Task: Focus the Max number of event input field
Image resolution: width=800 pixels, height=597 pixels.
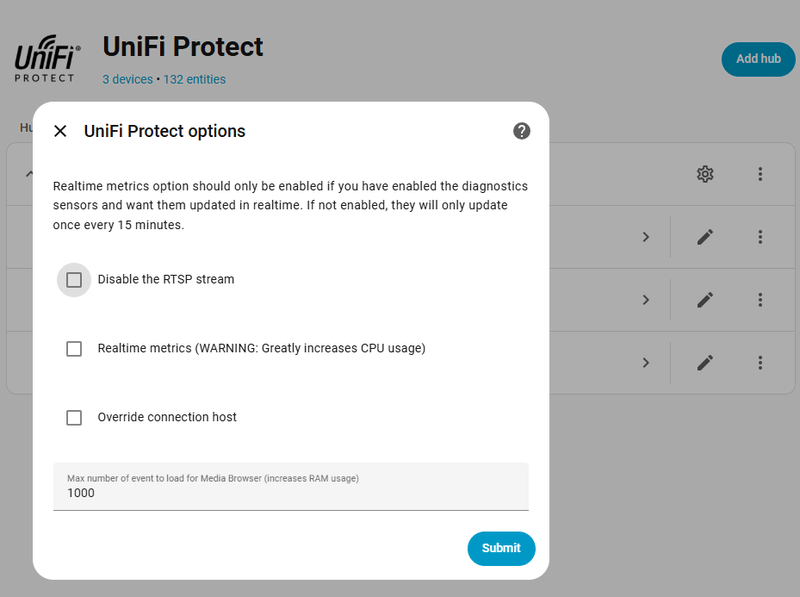Action: (290, 493)
